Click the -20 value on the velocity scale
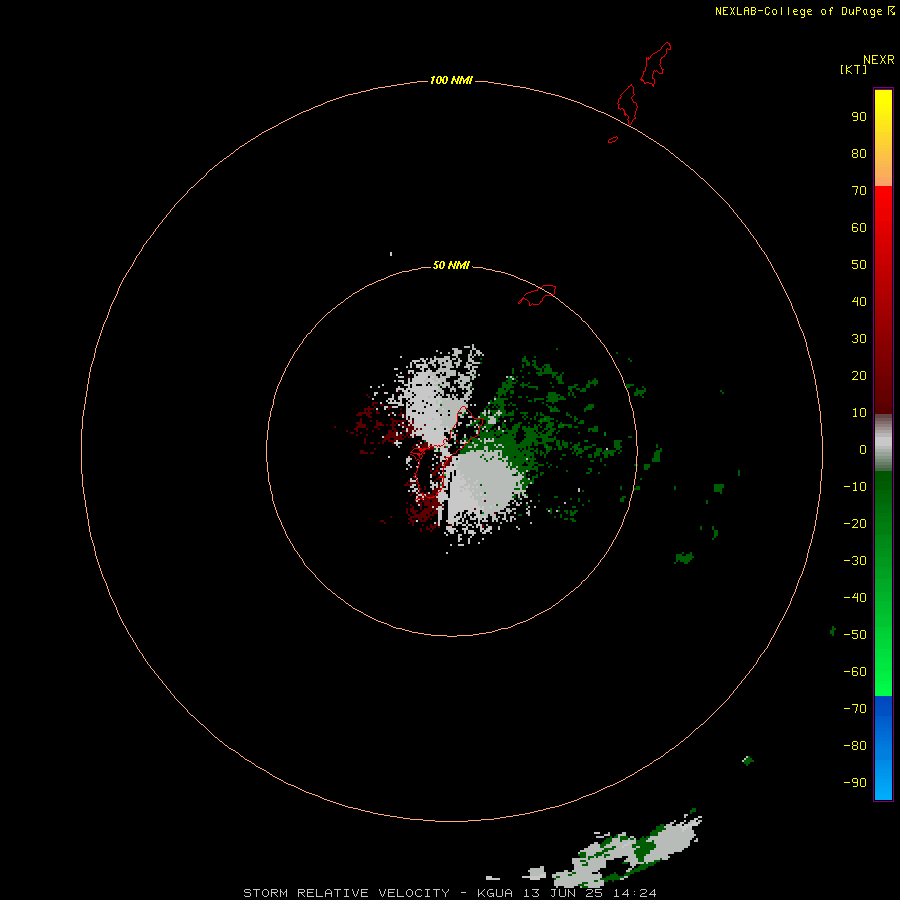Viewport: 900px width, 900px height. [x=855, y=524]
